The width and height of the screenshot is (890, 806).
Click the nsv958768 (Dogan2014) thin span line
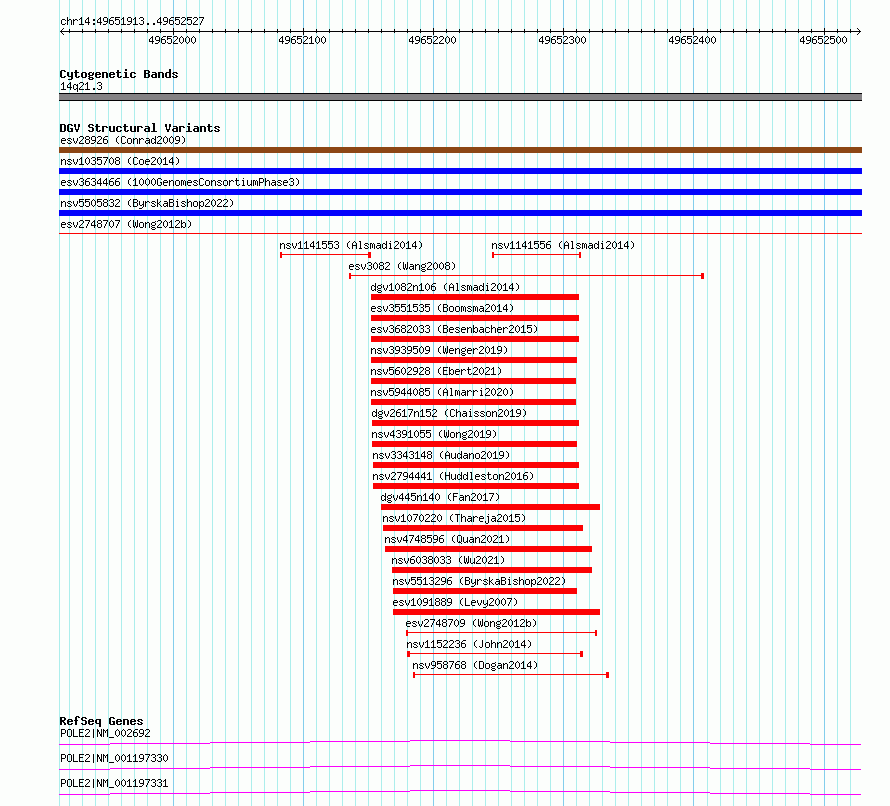(x=511, y=675)
